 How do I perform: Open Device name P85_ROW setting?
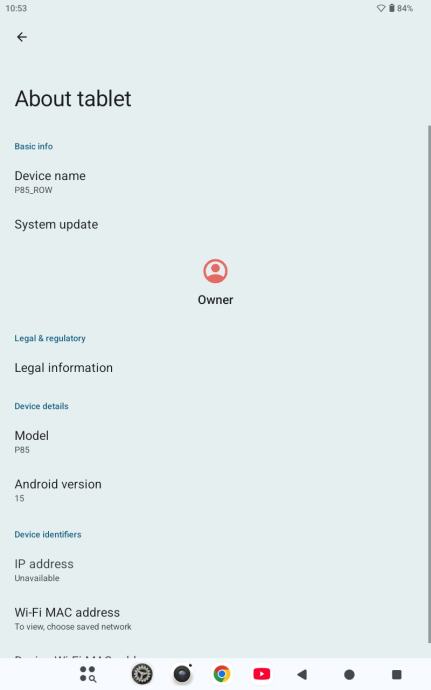tap(215, 182)
